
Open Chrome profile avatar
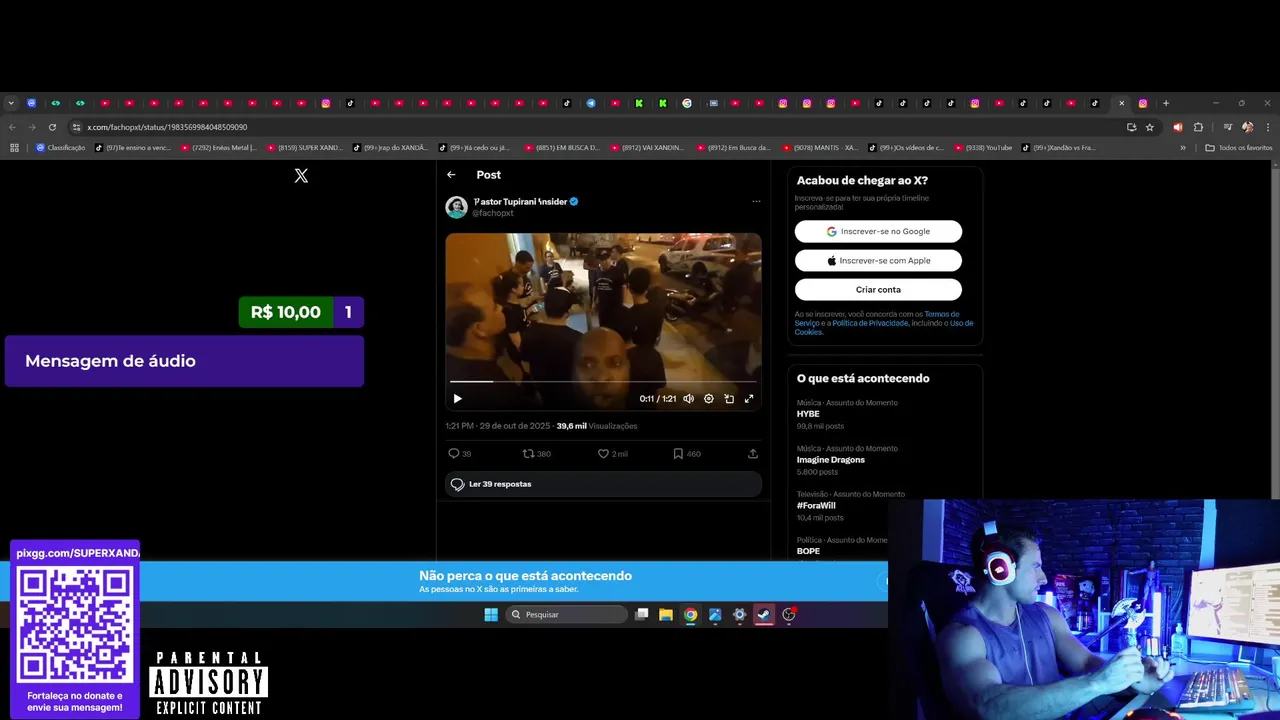click(1247, 127)
